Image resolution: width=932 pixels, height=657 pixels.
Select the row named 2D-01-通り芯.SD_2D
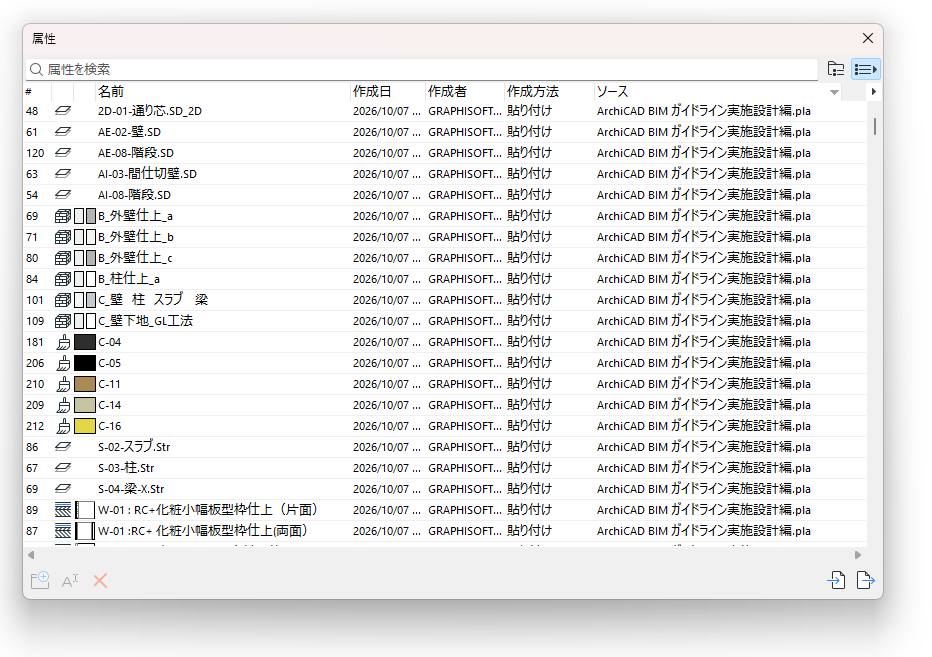[x=445, y=111]
